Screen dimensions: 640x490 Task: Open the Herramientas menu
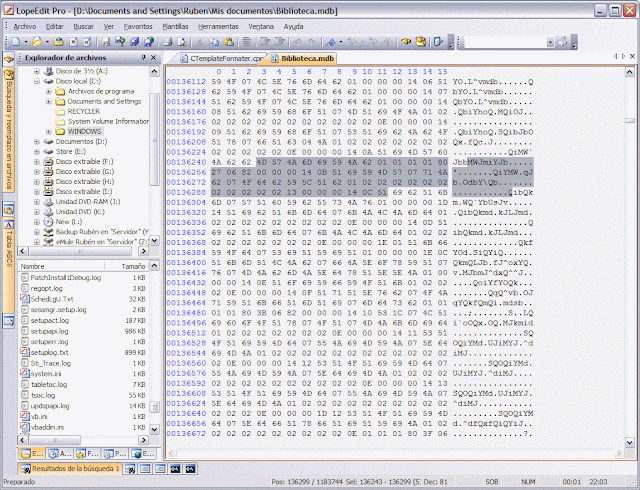tap(218, 27)
